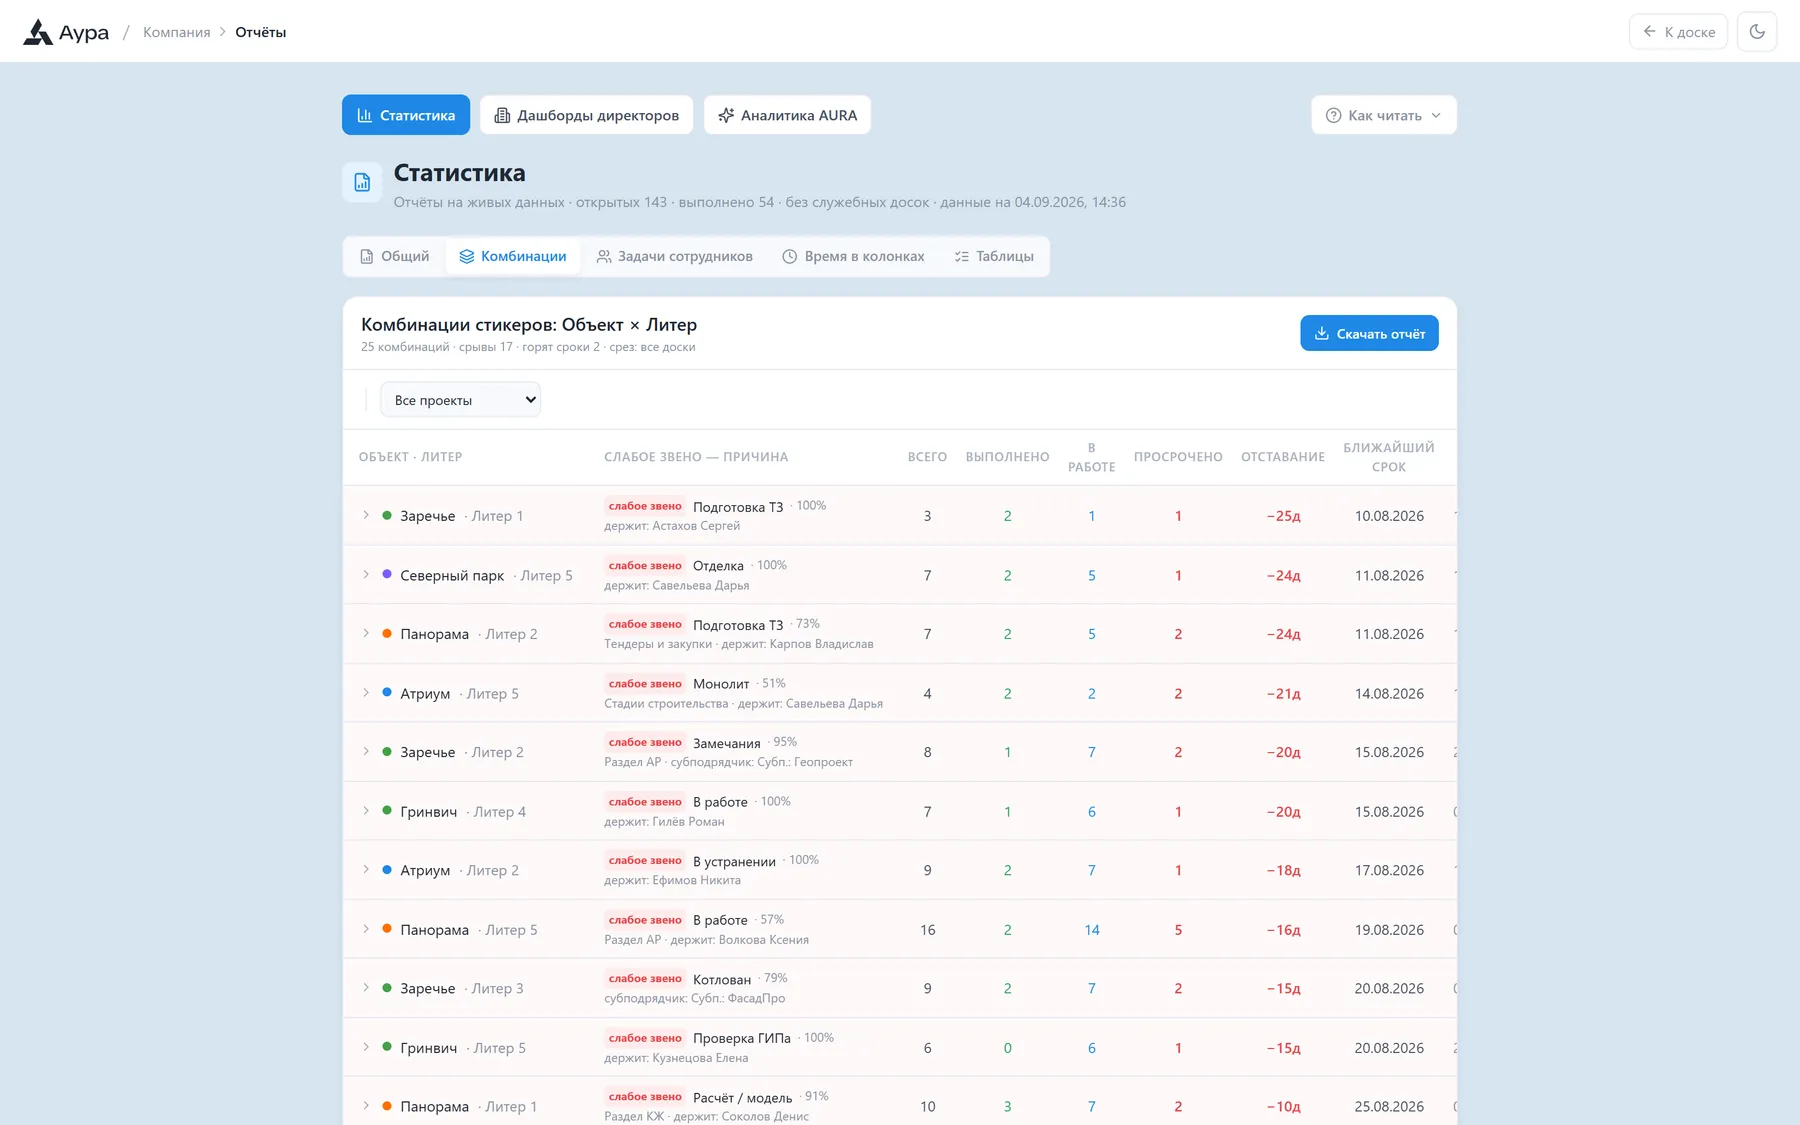Screen dimensions: 1800x1125
Task: Click the БЛИЖАЙШИЙ СРОК column header
Action: [1389, 457]
